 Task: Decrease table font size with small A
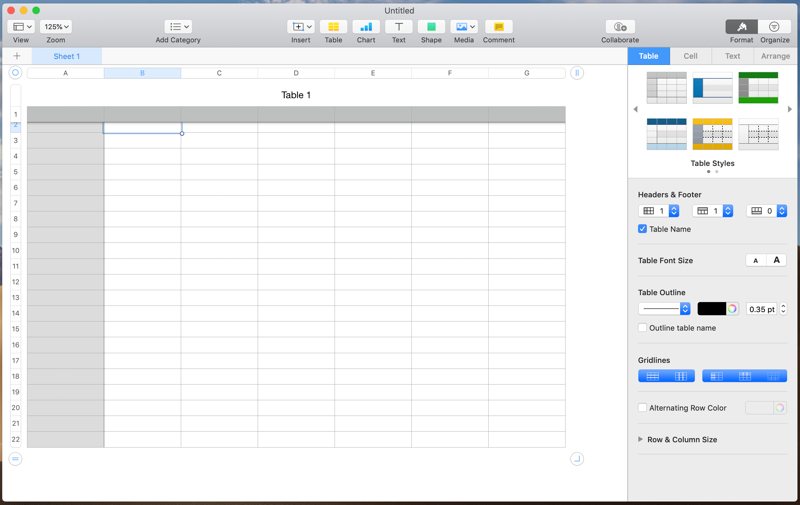pyautogui.click(x=756, y=261)
